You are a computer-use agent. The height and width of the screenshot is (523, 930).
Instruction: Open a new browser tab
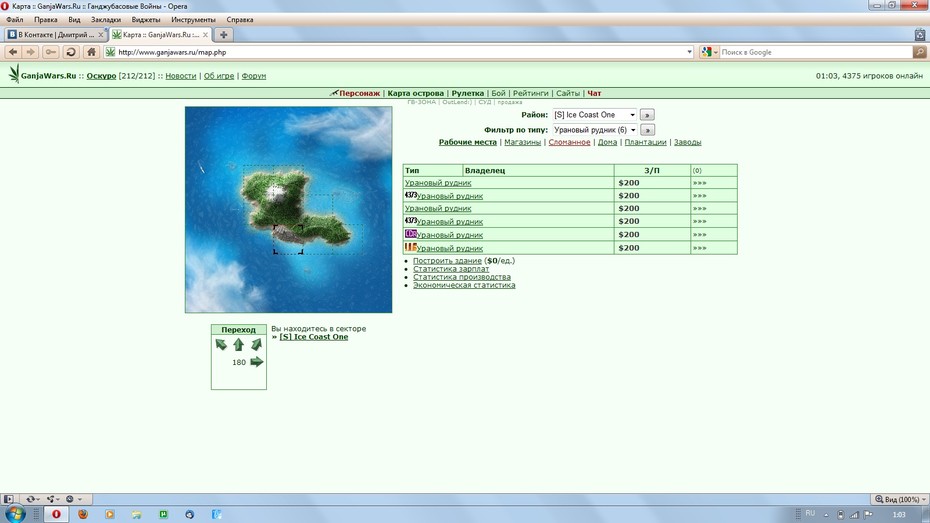click(224, 34)
